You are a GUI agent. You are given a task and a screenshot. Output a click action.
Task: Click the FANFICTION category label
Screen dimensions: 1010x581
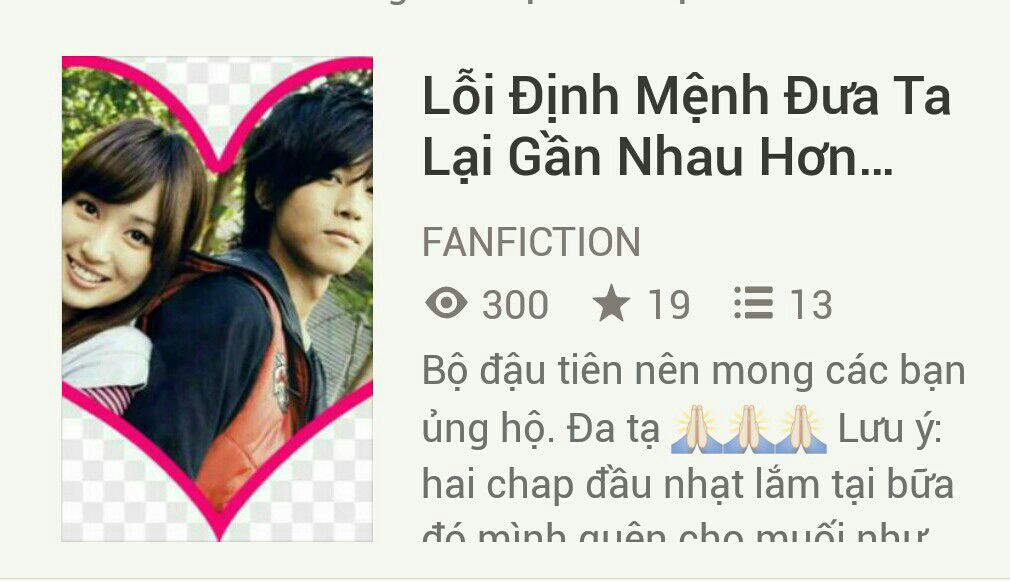point(531,242)
